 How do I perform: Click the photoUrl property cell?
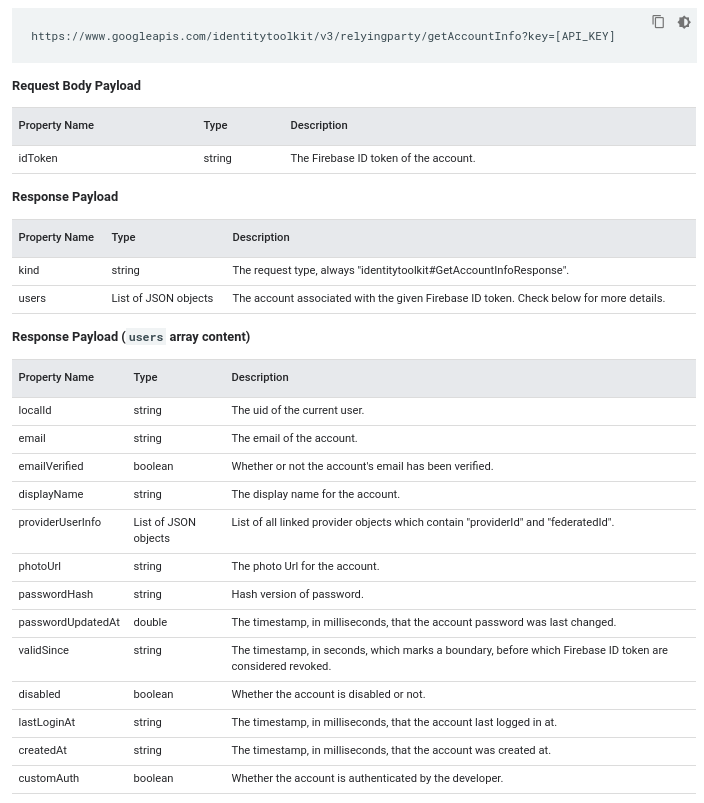point(39,566)
